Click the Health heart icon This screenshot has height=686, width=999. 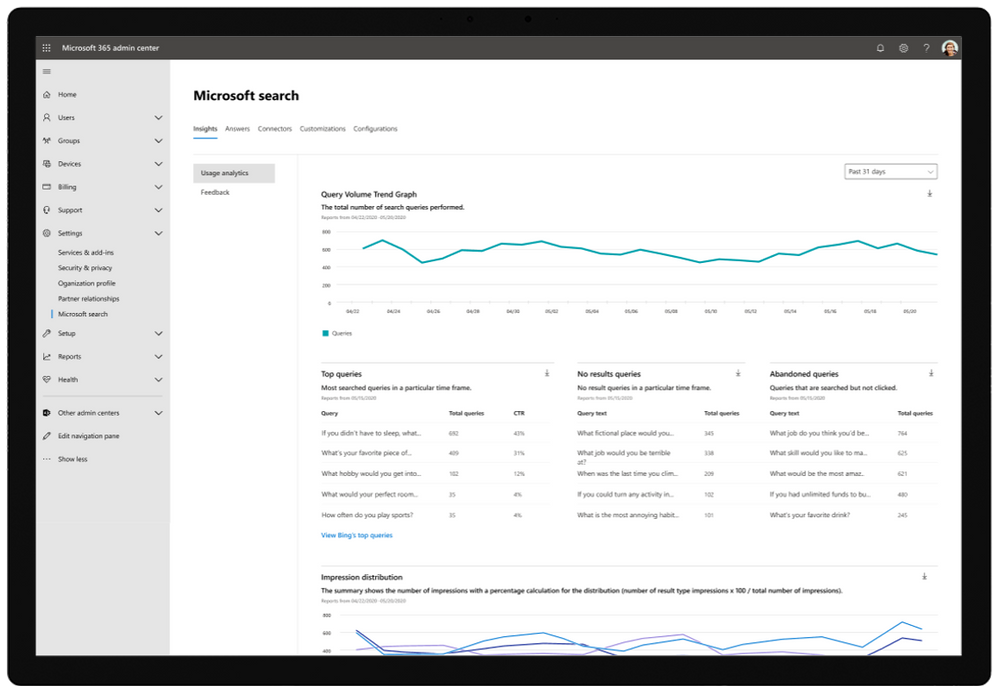(x=47, y=380)
